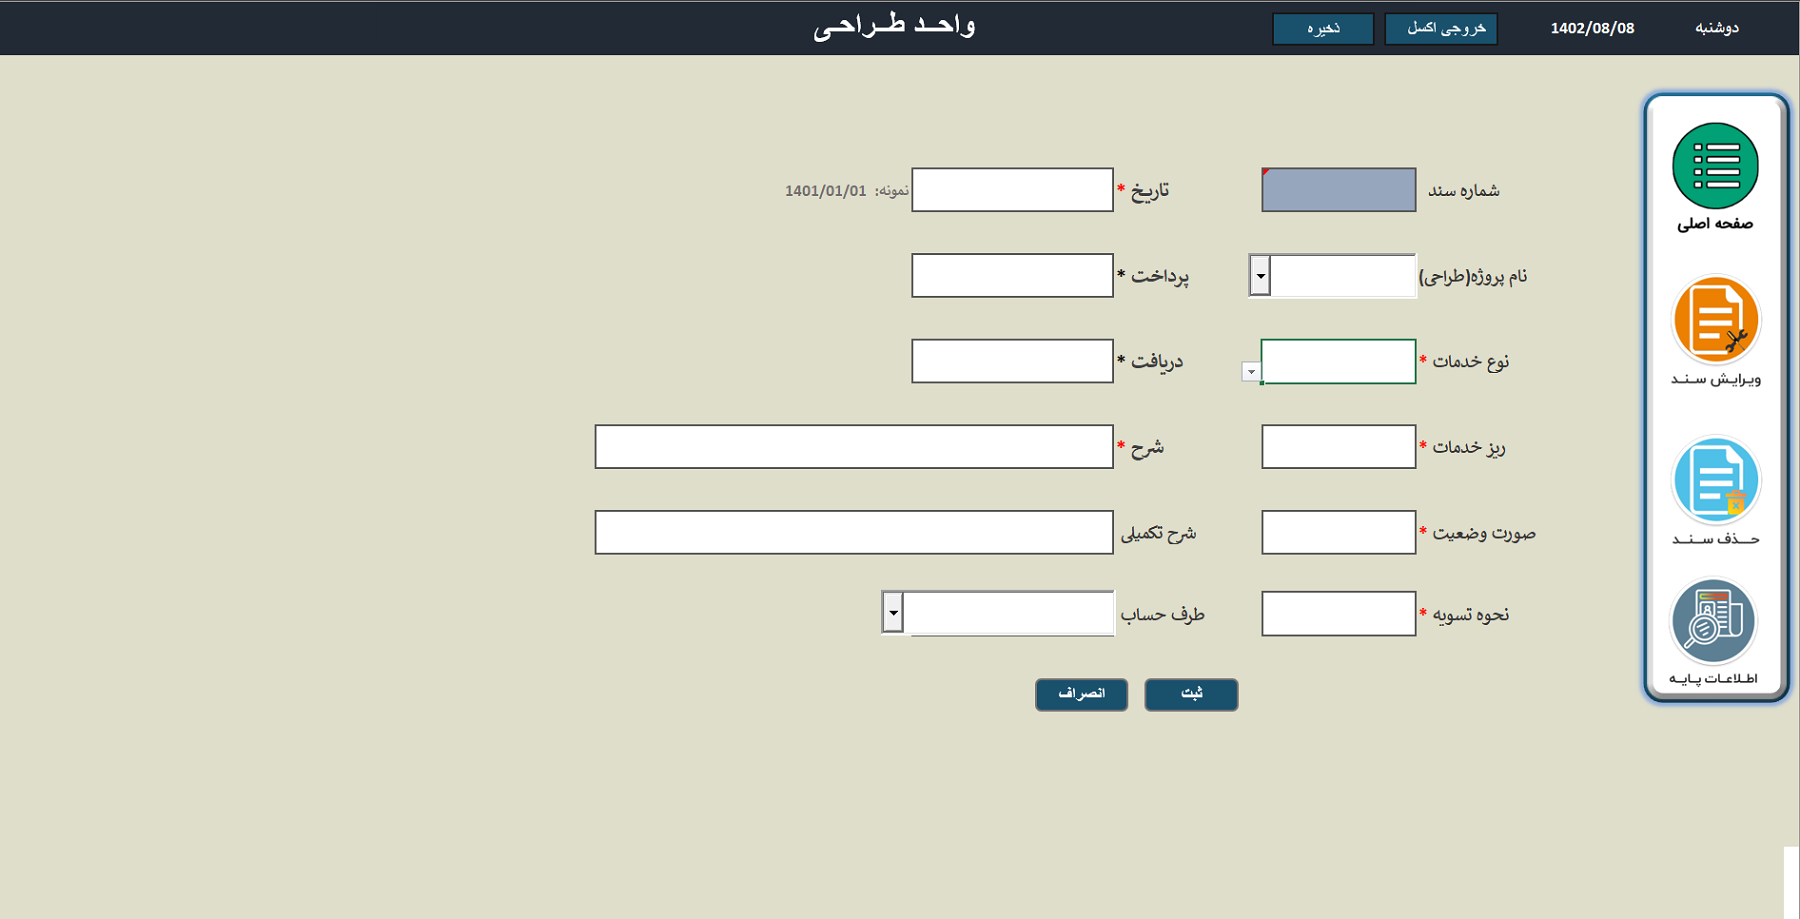
Task: Select the نحوه تسویه field
Action: [1338, 613]
